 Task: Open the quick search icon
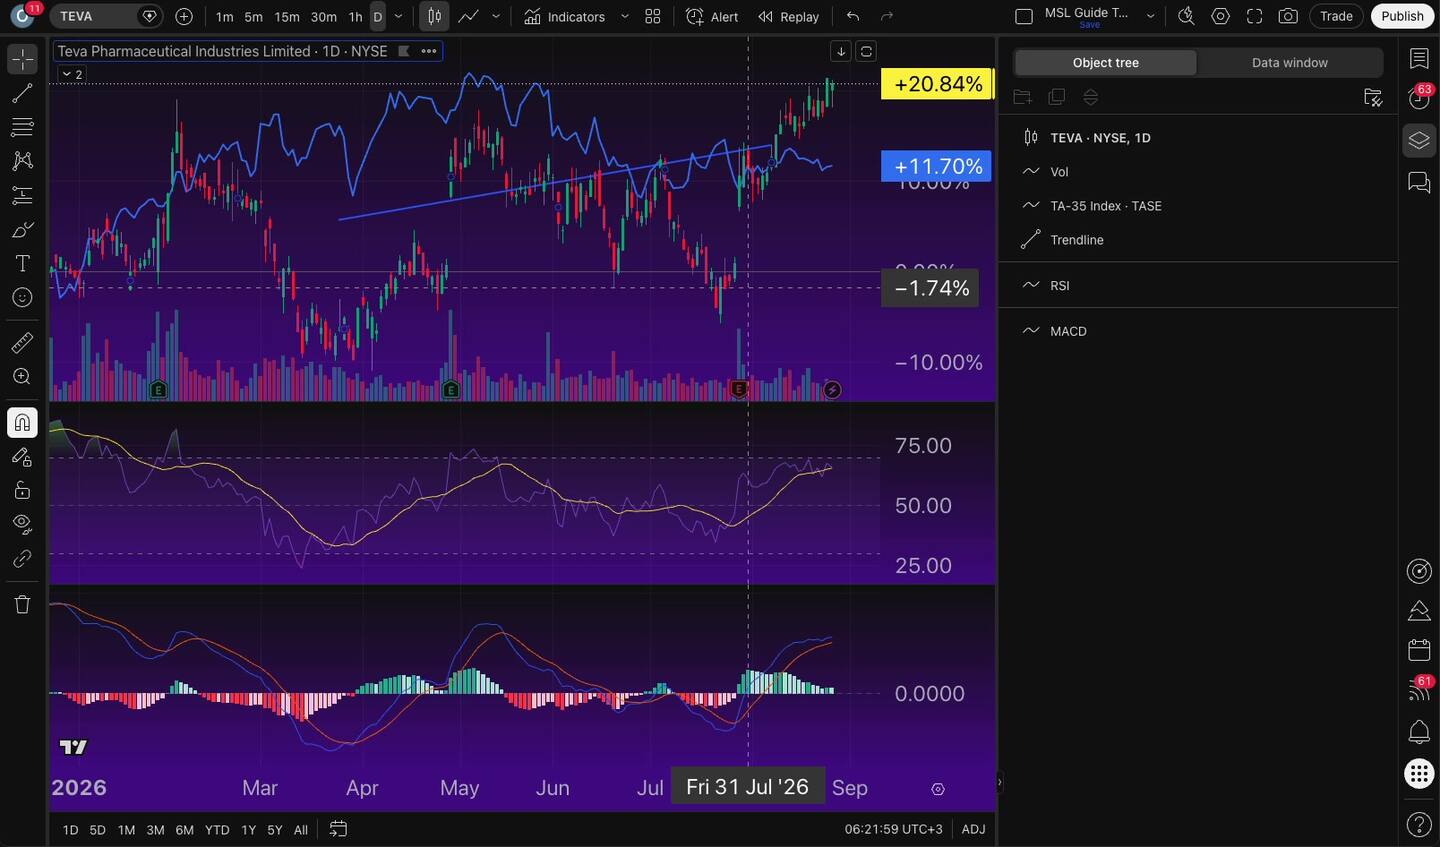pos(1186,16)
